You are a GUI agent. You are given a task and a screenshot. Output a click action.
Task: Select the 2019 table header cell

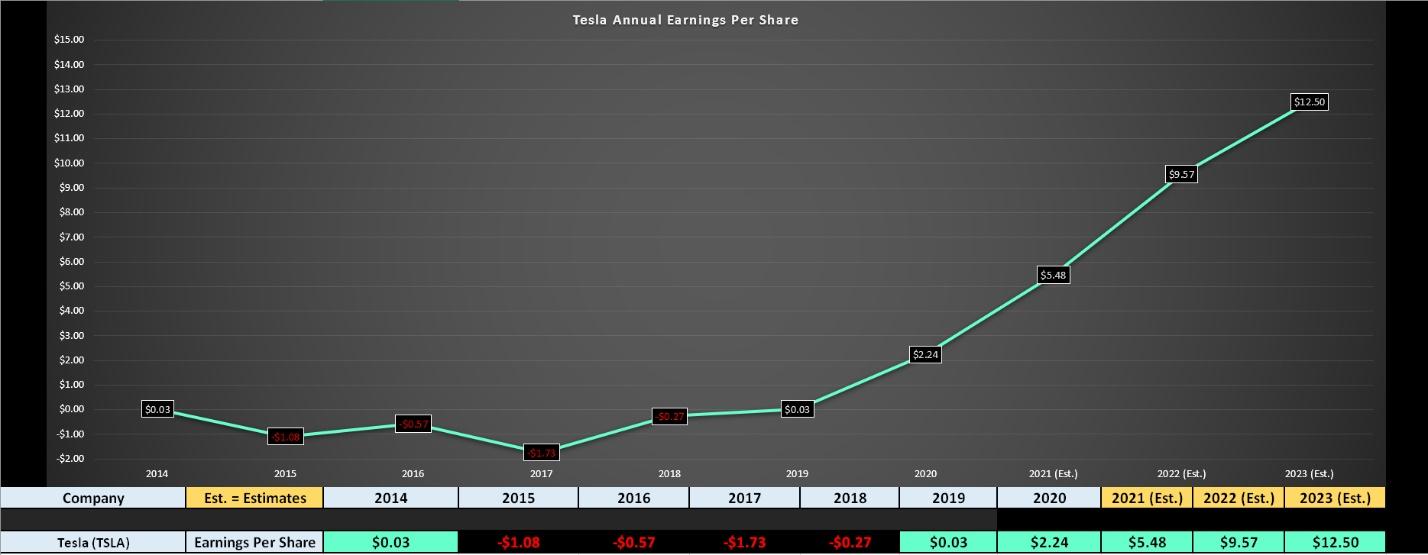click(x=948, y=497)
